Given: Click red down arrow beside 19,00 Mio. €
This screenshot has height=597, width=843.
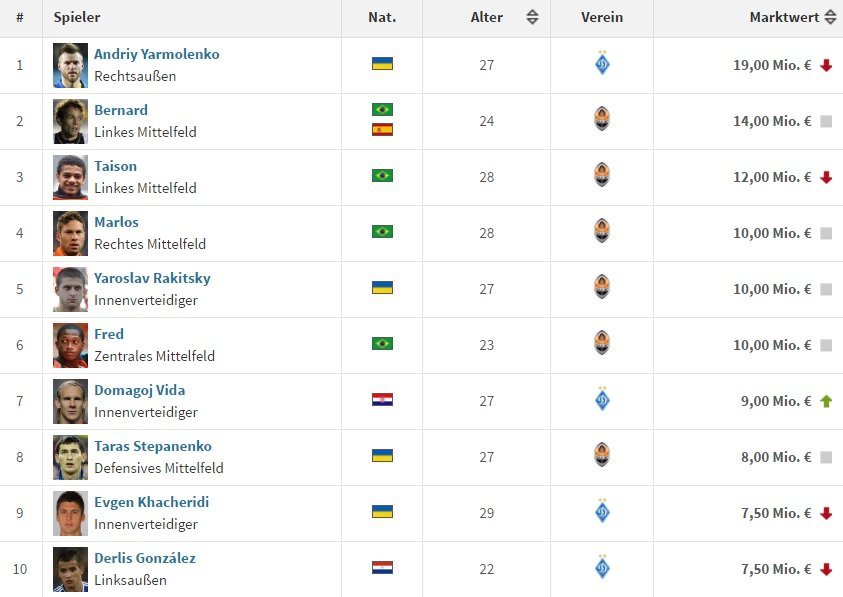Looking at the screenshot, I should (826, 65).
